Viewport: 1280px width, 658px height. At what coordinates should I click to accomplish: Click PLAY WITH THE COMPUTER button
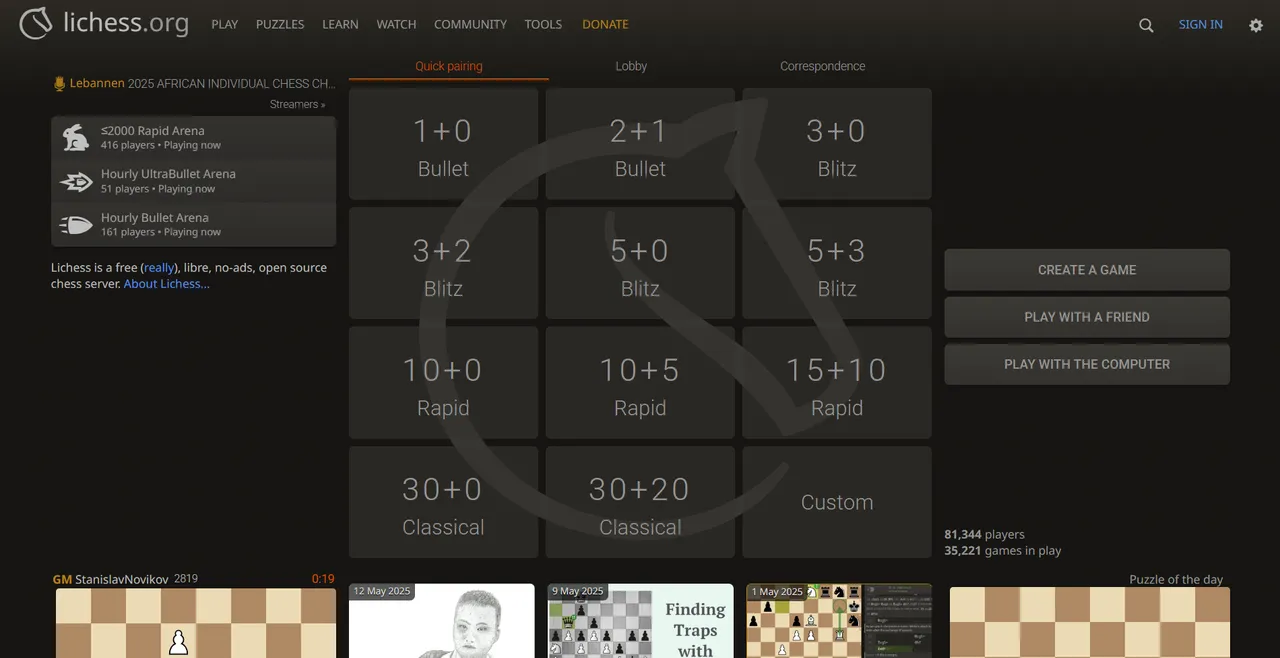coord(1087,364)
